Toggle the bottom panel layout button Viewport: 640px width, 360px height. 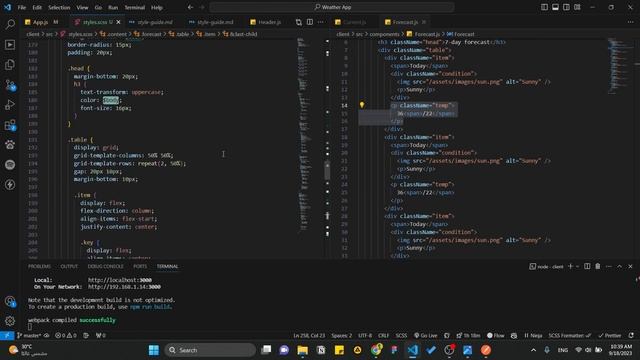click(555, 7)
